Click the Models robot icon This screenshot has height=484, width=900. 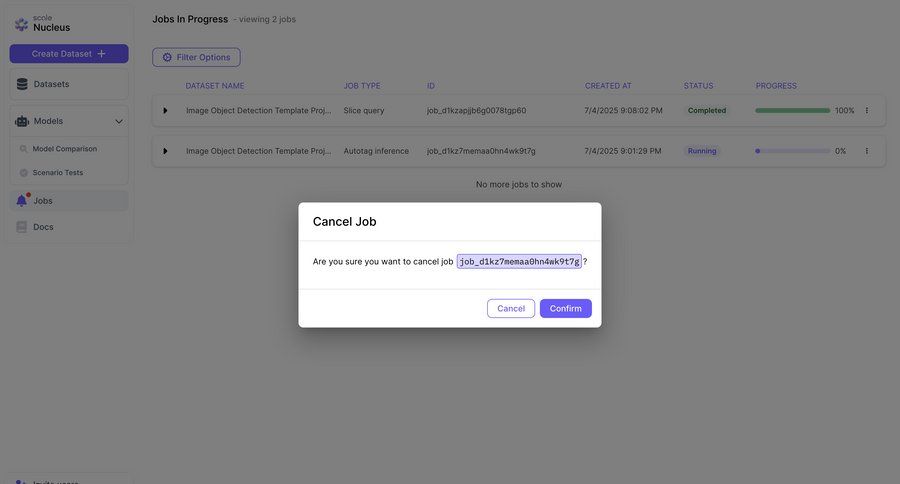22,121
